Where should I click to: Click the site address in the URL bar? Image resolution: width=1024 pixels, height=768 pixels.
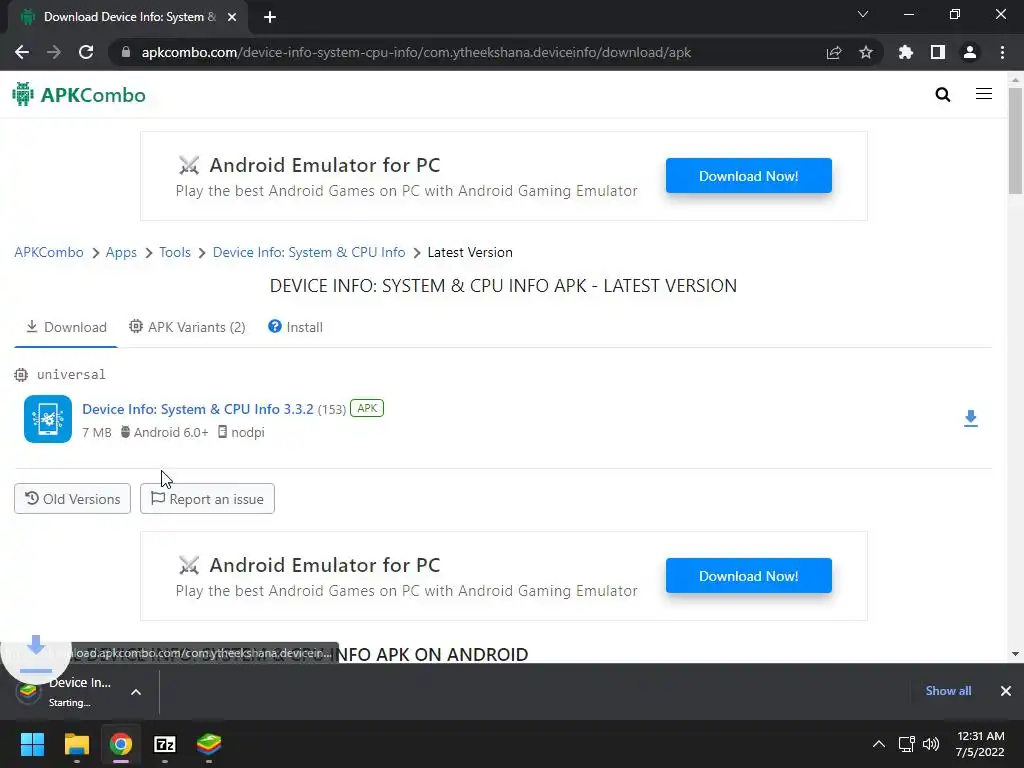tap(416, 52)
